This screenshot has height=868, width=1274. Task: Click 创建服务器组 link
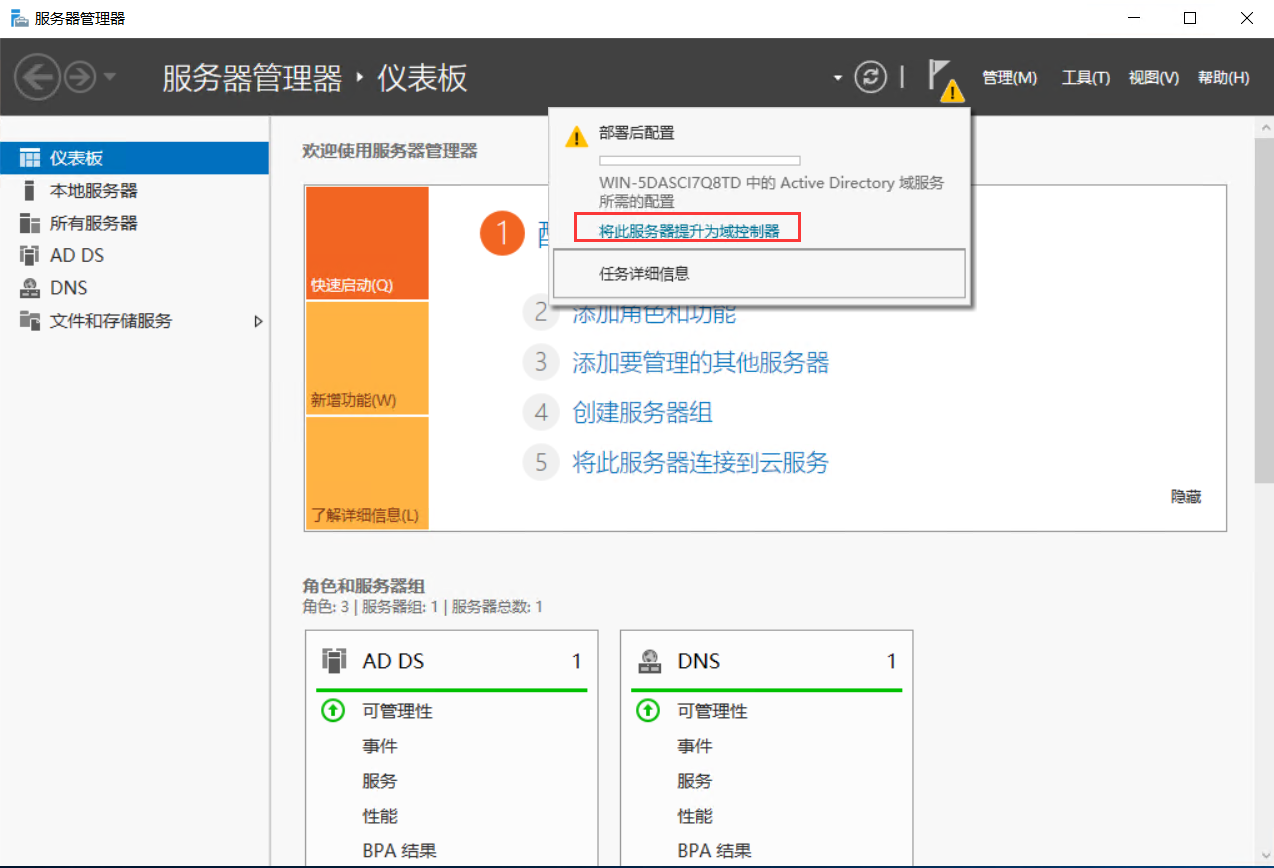[642, 412]
